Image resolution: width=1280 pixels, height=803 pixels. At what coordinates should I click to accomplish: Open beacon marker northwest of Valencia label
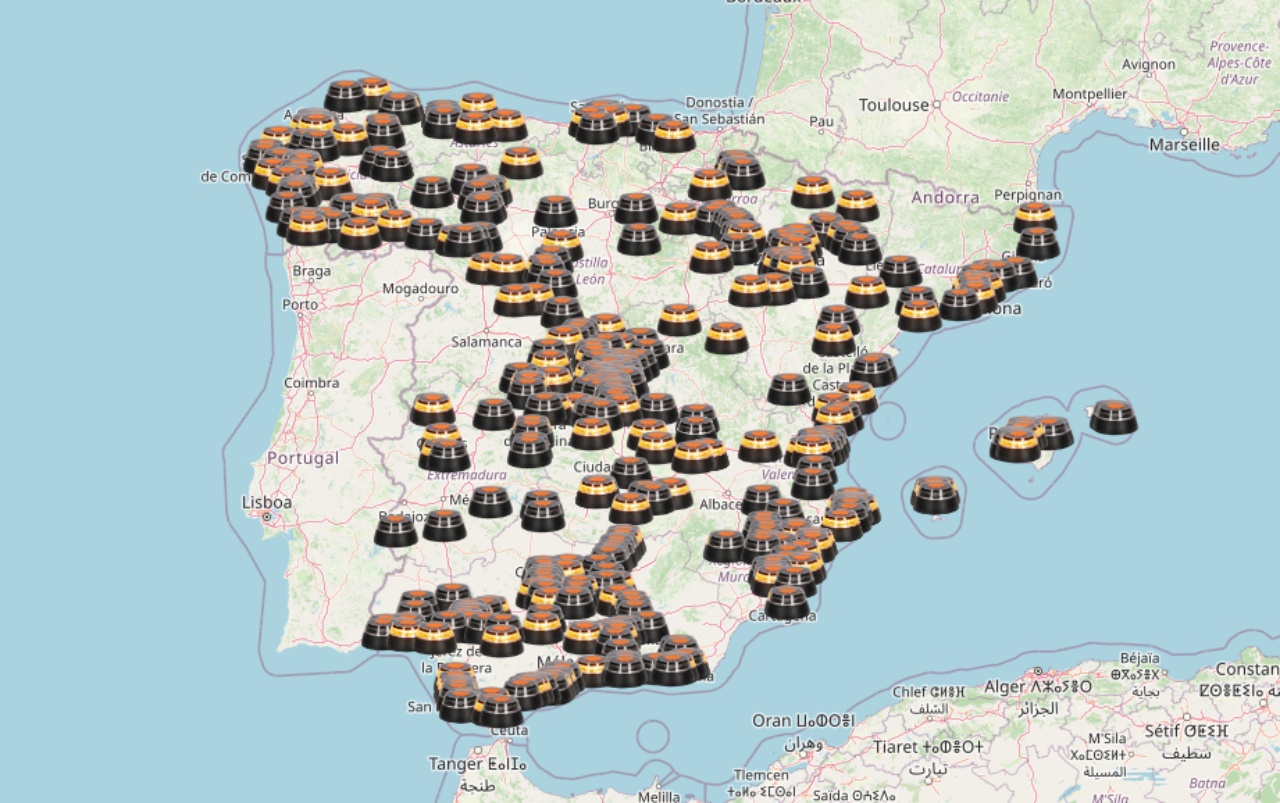760,445
